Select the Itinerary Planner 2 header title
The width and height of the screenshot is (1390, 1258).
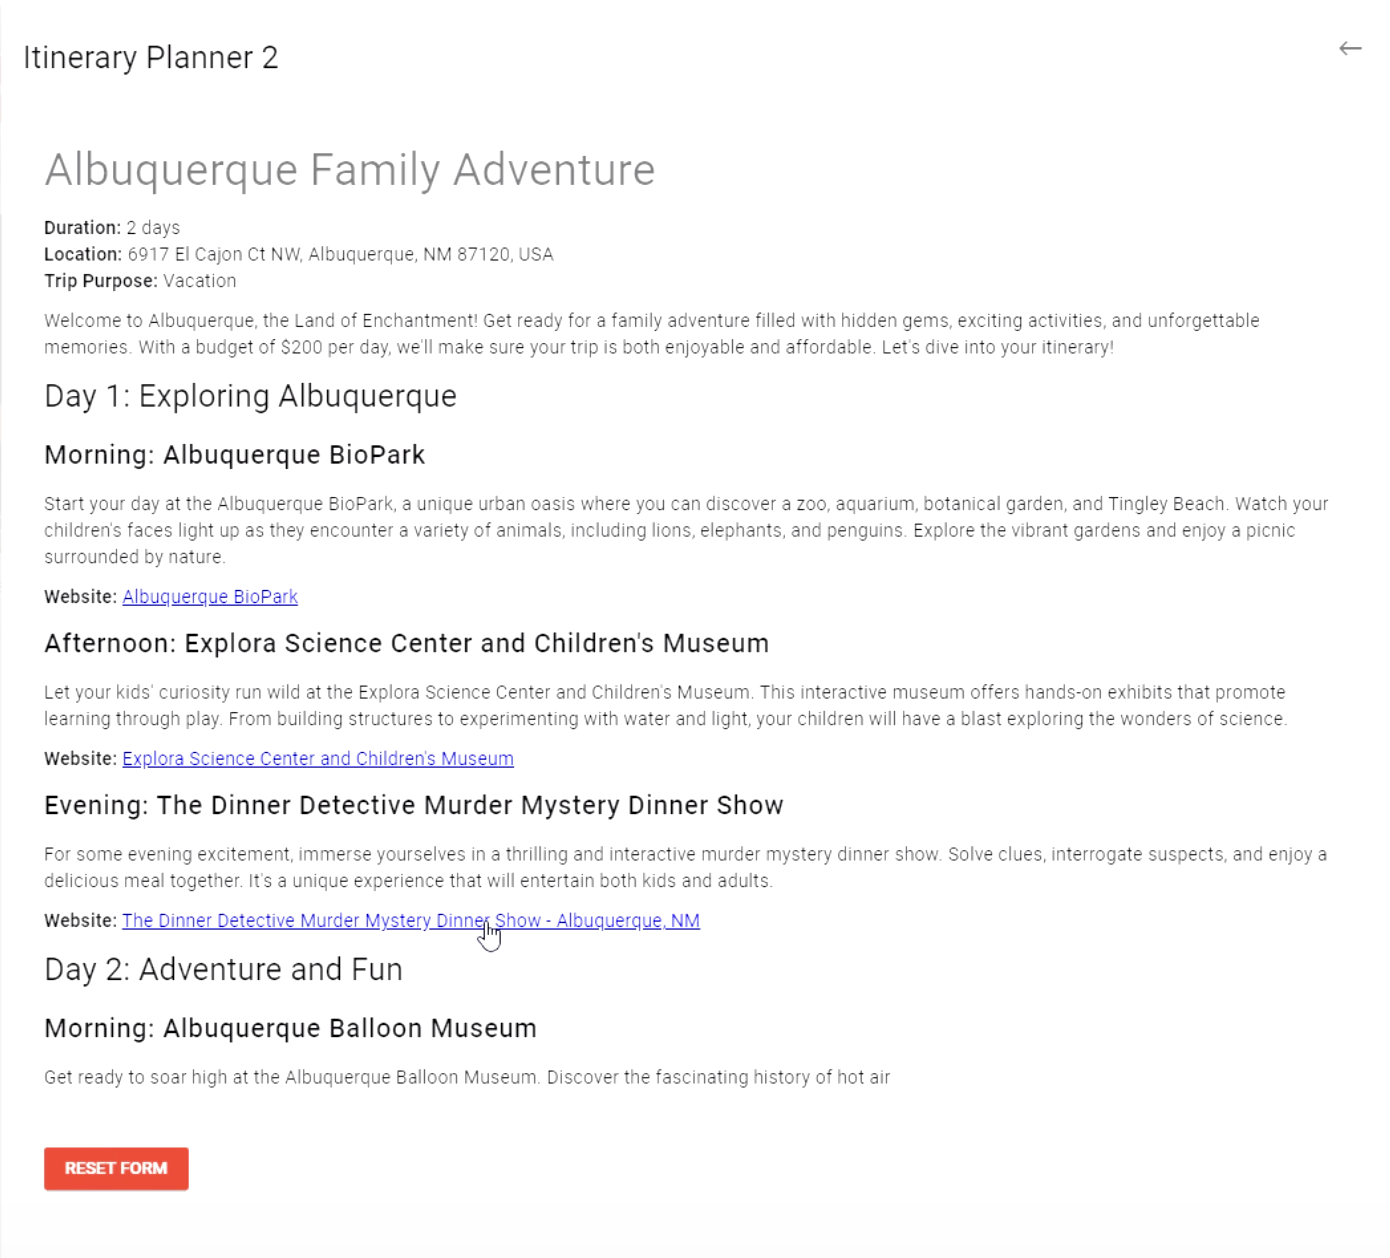pos(150,57)
